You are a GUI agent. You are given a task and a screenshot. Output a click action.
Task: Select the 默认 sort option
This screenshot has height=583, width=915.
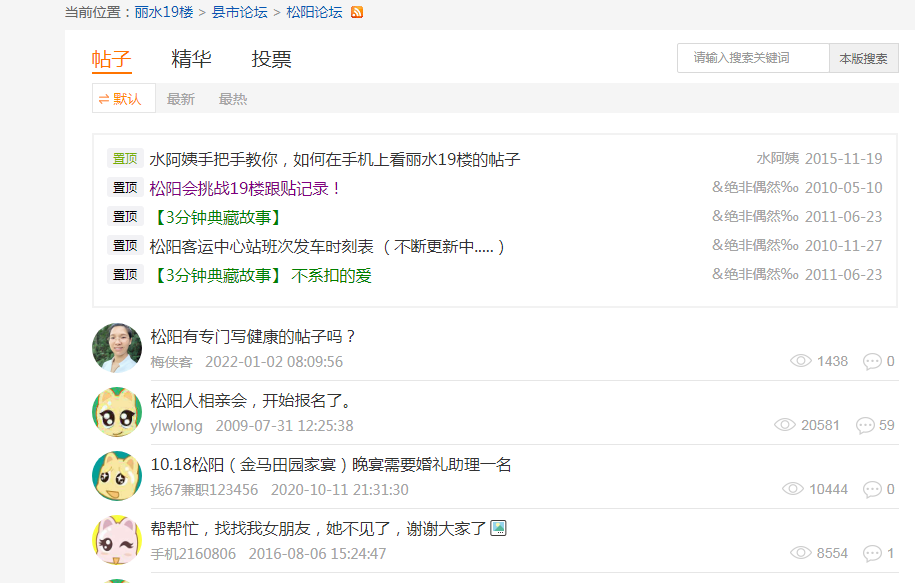(123, 99)
